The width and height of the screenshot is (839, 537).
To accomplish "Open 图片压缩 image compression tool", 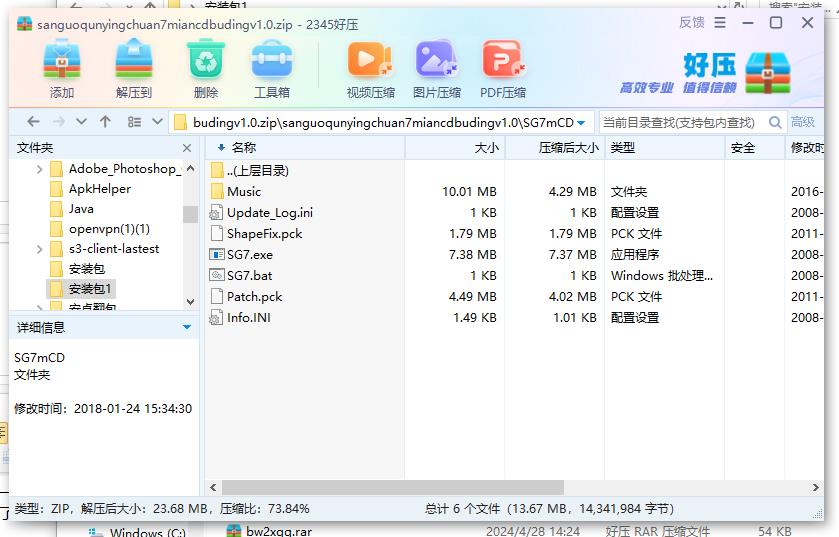I will 437,59.
